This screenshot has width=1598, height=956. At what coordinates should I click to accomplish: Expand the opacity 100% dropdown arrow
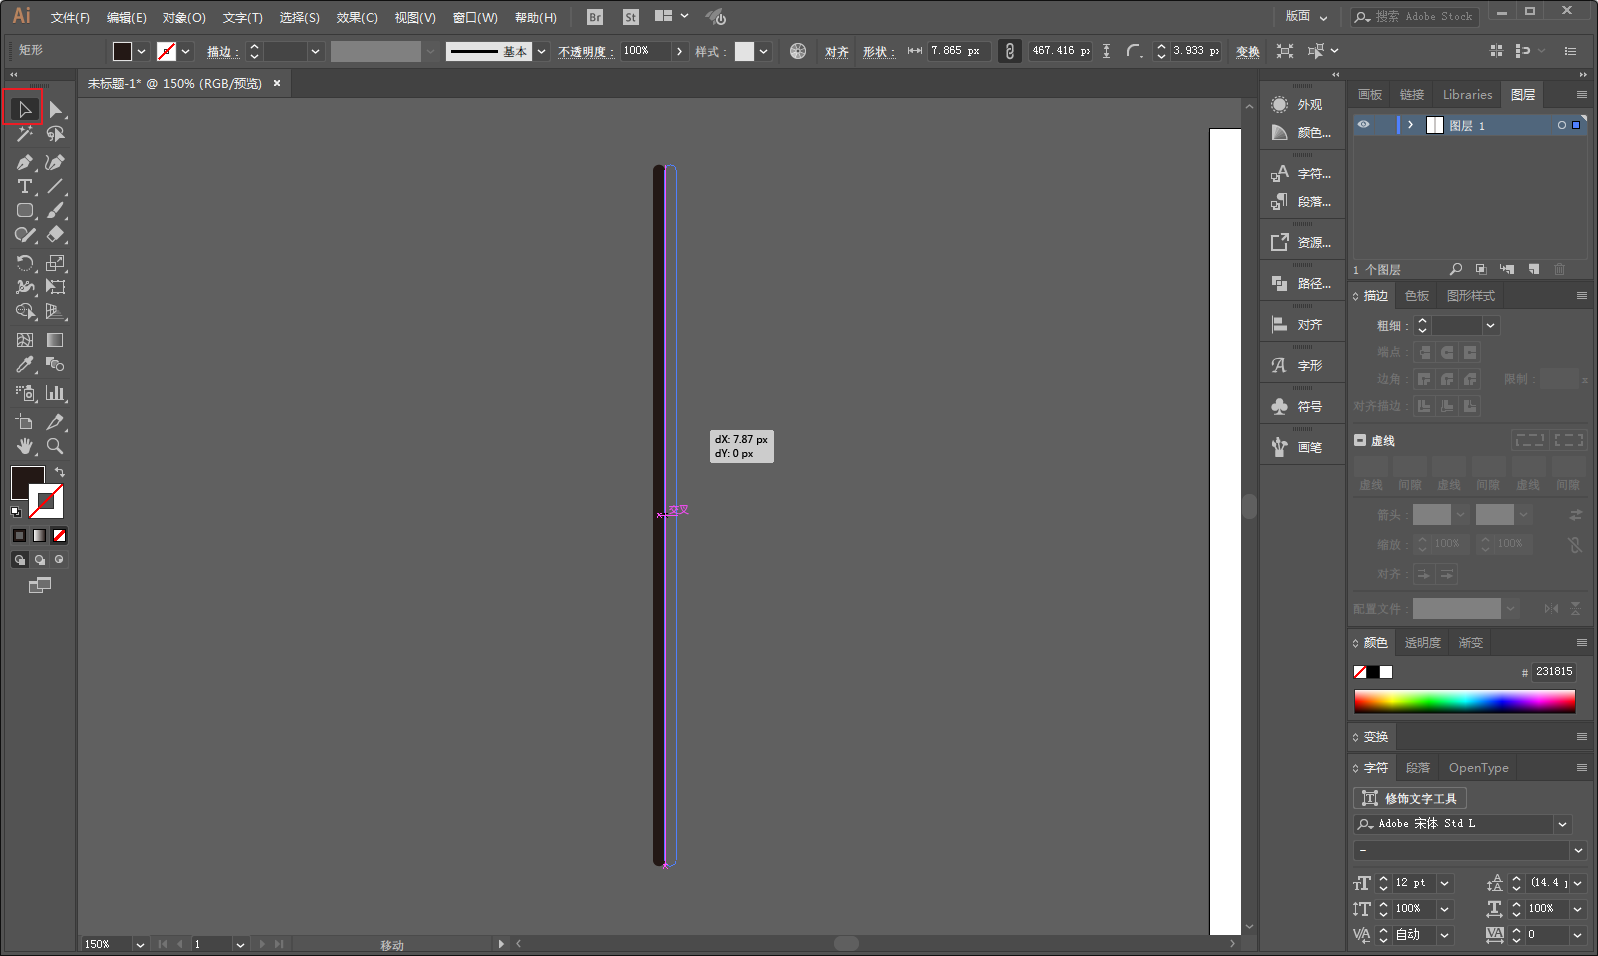point(680,51)
